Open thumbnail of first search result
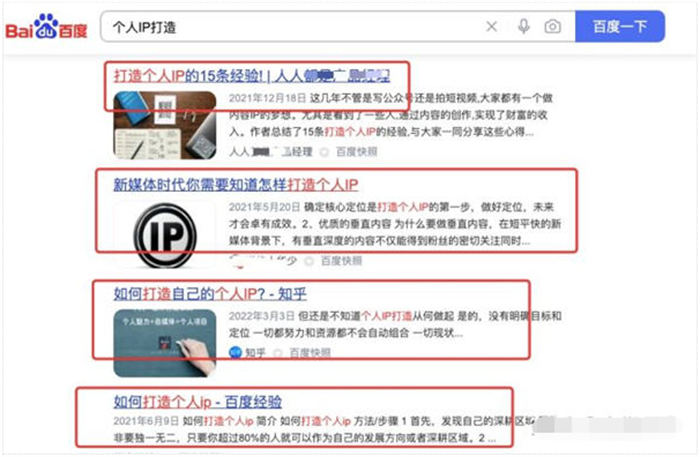Screen dimensions: 700x457 tap(165, 125)
